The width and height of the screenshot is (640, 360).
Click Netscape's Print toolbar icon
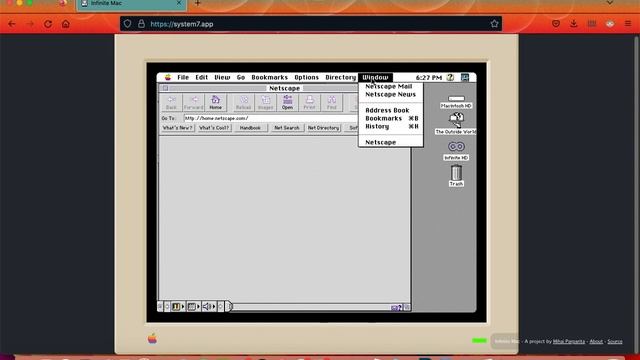309,102
